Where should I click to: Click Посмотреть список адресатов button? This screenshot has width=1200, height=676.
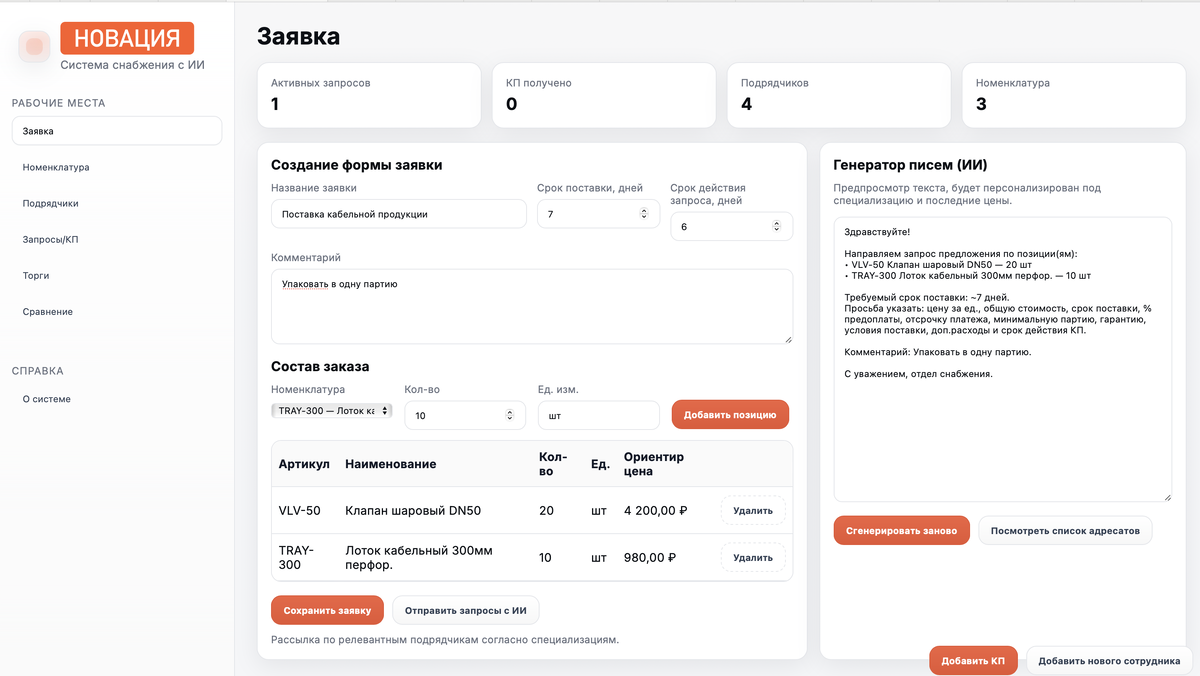click(x=1065, y=531)
